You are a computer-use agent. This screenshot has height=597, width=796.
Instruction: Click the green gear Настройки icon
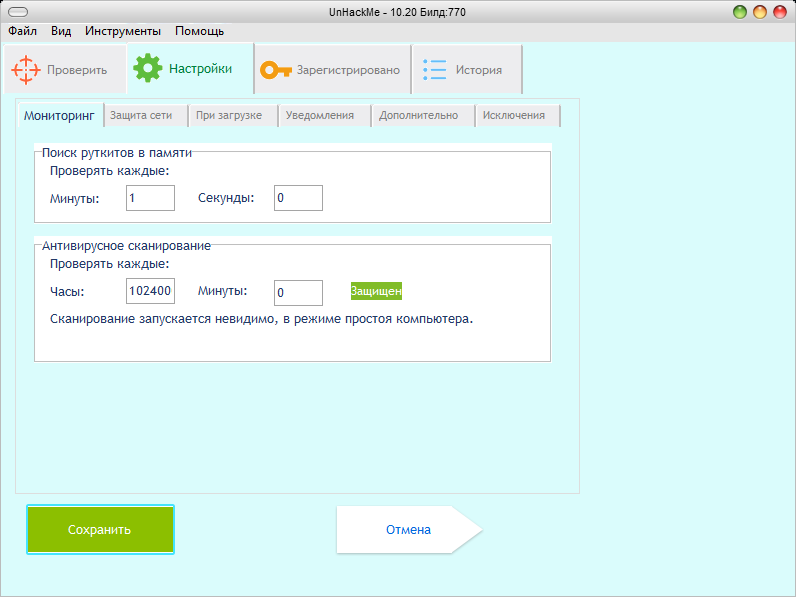pos(148,68)
